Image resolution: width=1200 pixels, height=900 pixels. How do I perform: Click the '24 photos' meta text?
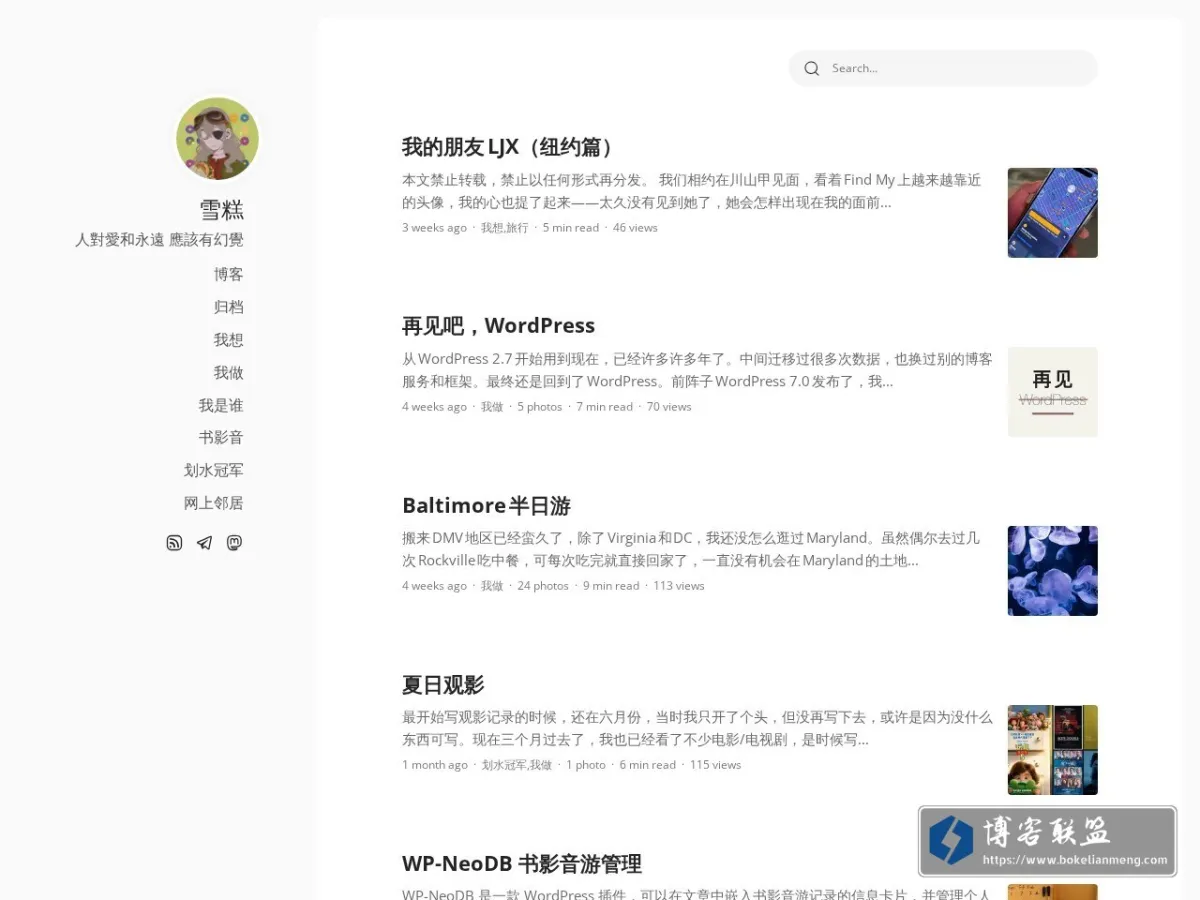(543, 586)
